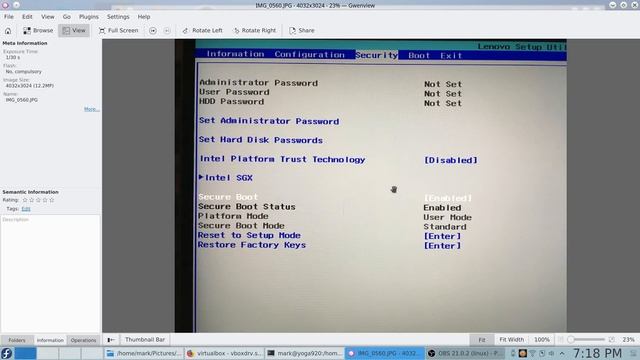Open the Plugins menu
The image size is (640, 360).
coord(89,17)
